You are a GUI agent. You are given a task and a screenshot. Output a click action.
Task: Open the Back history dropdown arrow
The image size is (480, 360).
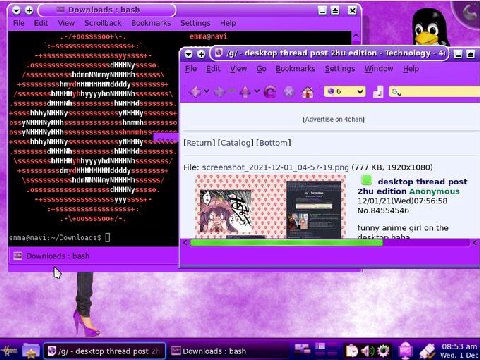tap(207, 91)
